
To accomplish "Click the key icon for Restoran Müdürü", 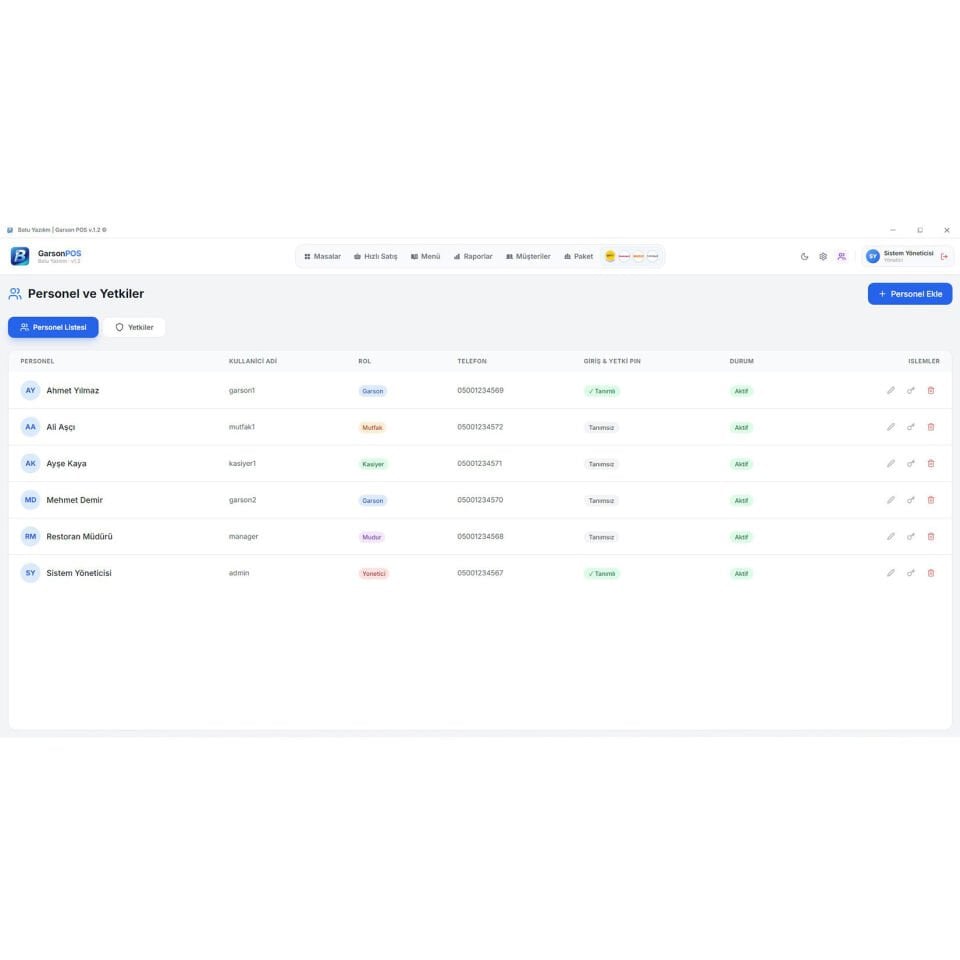I will pyautogui.click(x=911, y=536).
